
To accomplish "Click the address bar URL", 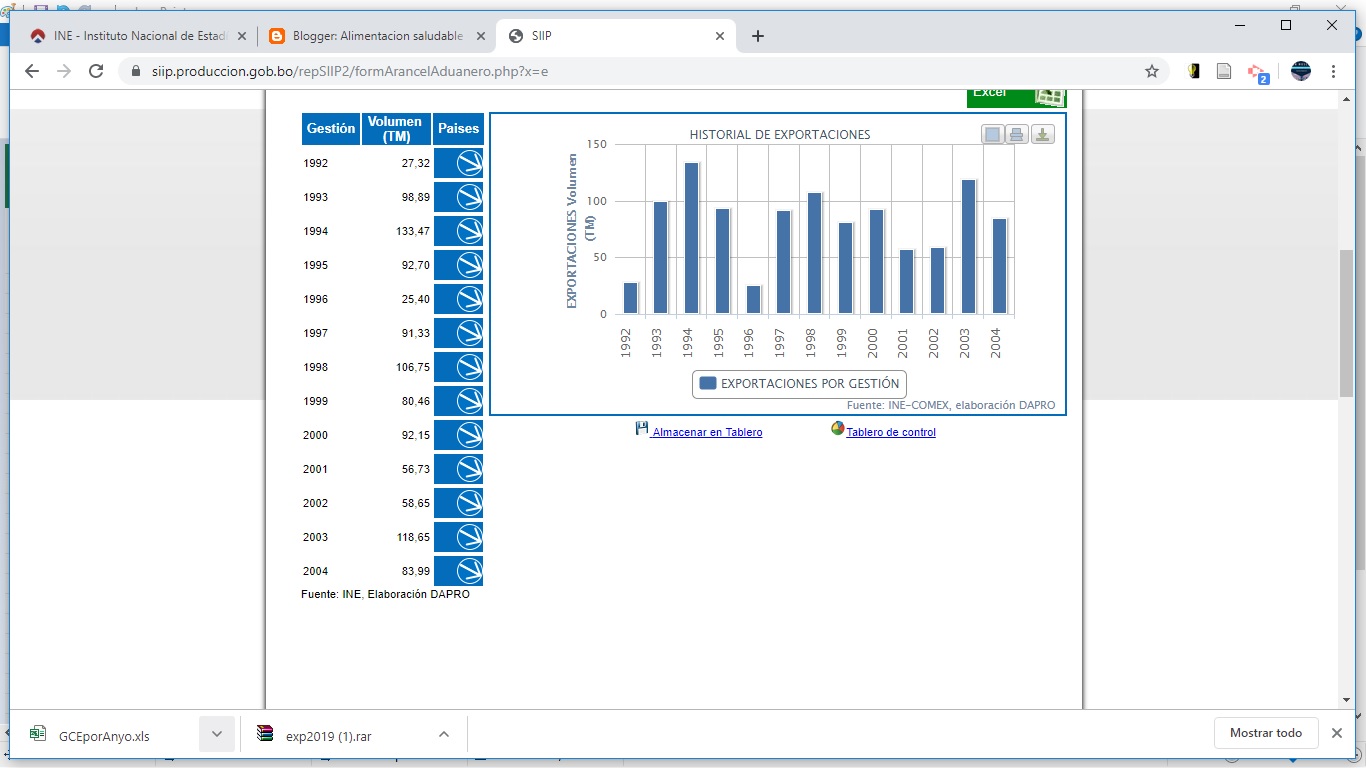I will tap(350, 71).
